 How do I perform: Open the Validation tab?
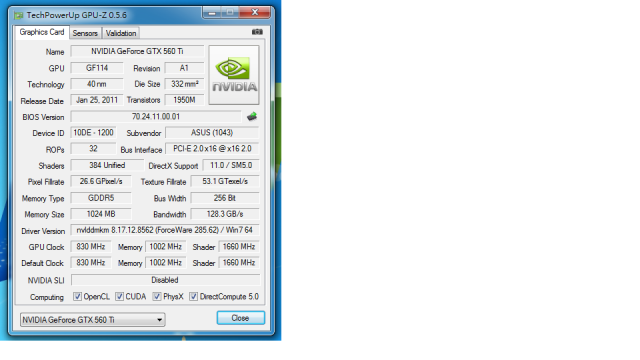(121, 33)
